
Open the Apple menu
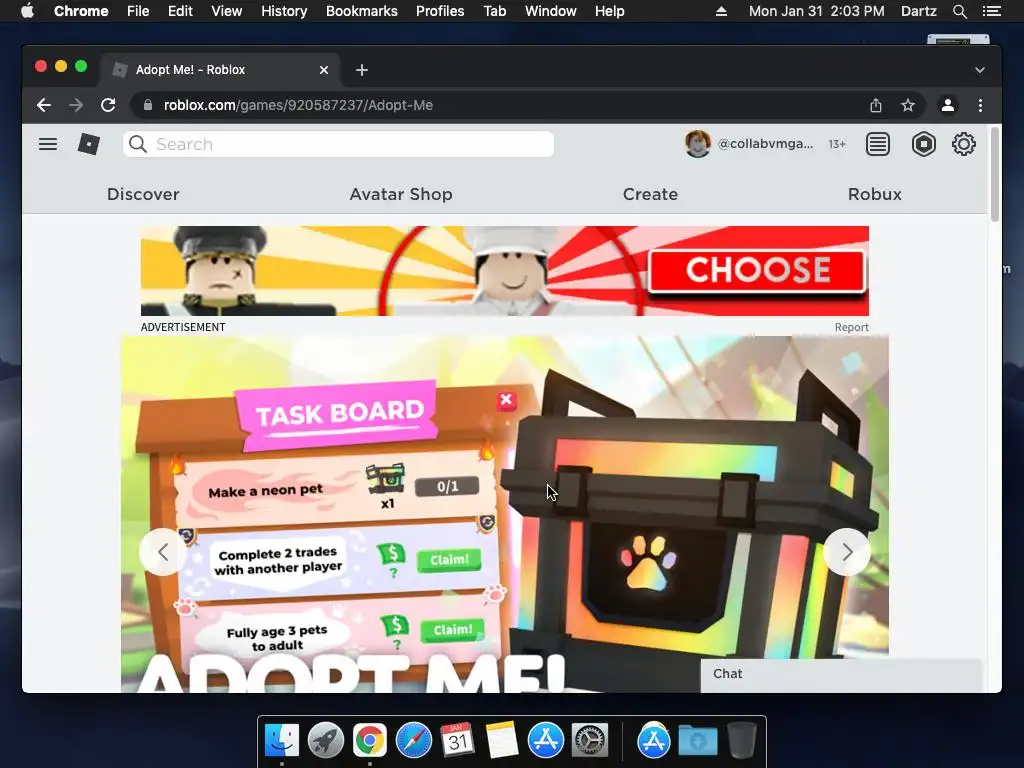point(27,11)
